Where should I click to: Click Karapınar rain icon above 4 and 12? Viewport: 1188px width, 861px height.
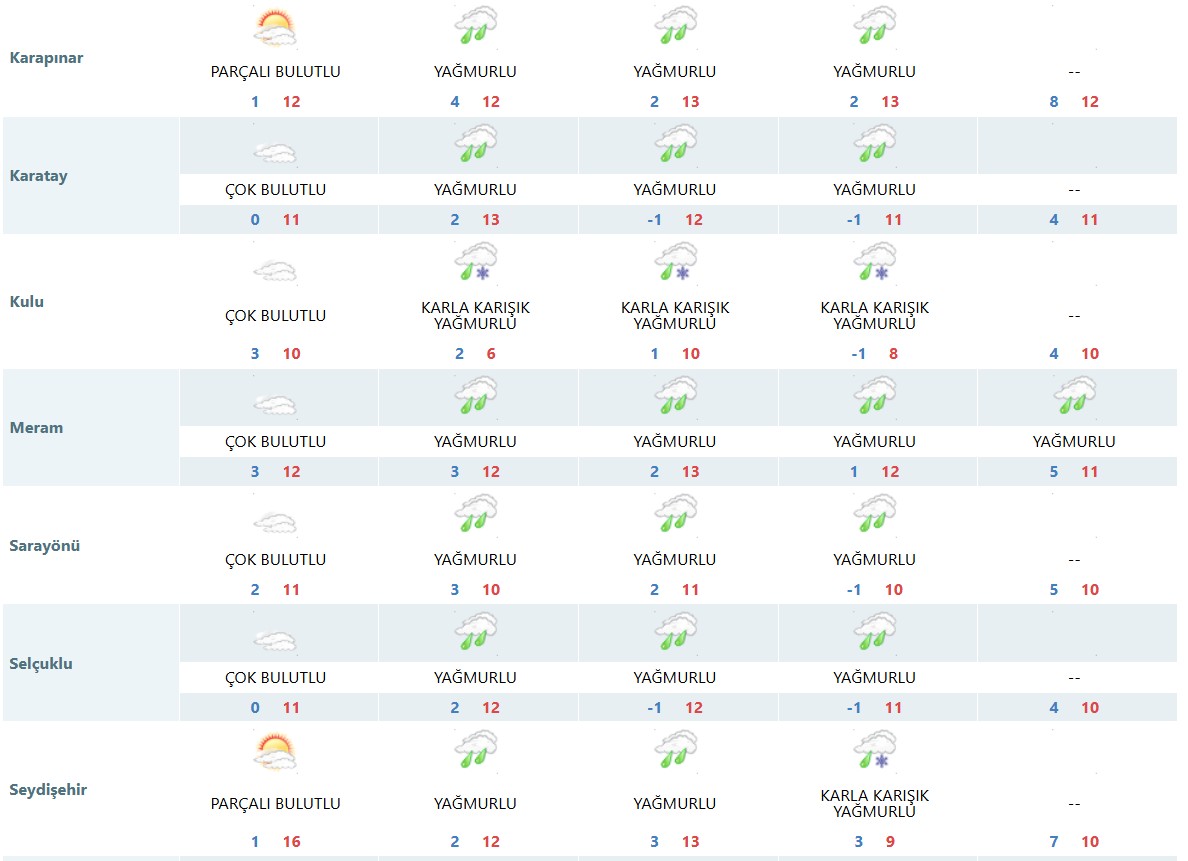pos(476,26)
